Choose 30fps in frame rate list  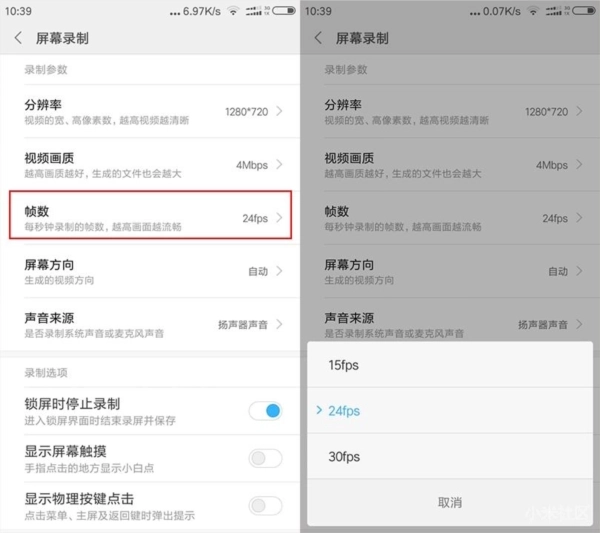point(450,456)
